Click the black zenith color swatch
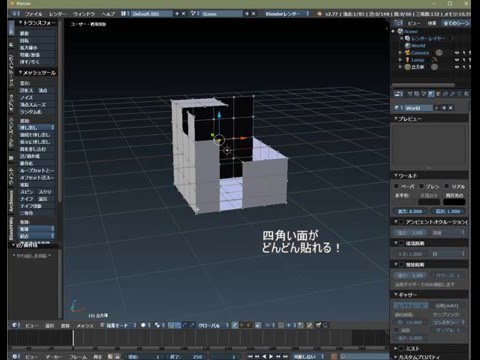480x360 pixels. 454,202
